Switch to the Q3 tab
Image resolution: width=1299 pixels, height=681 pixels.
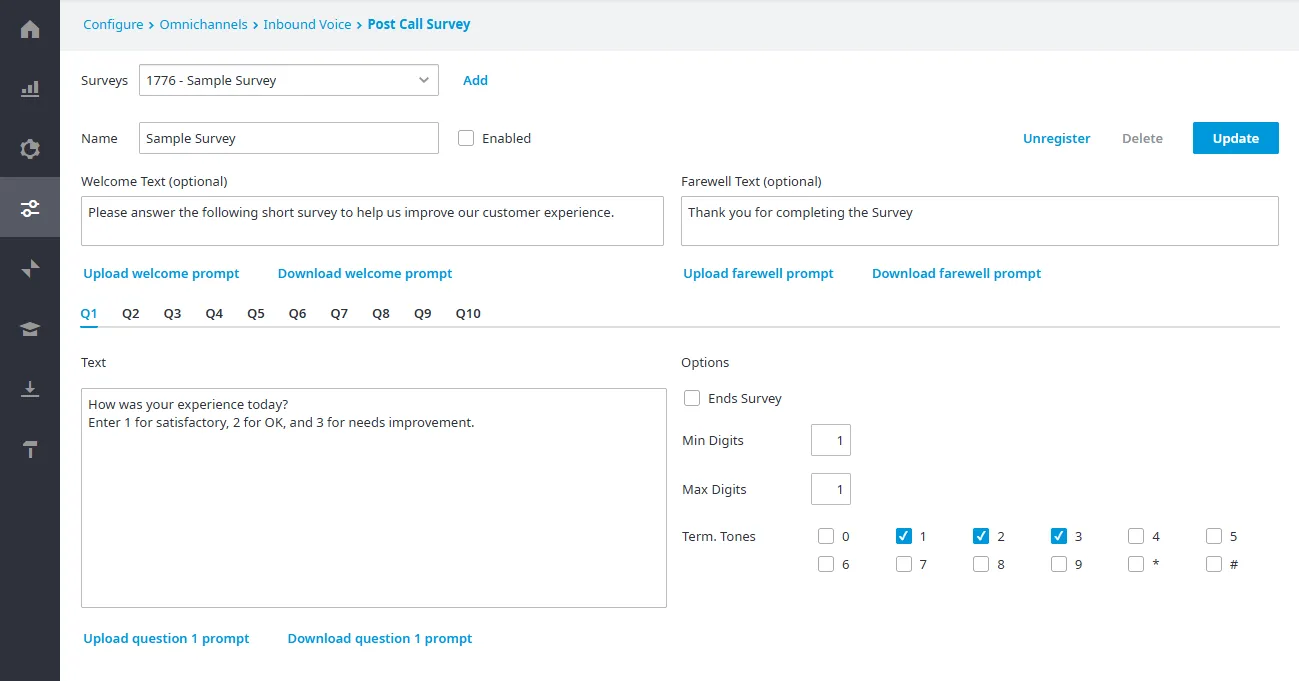tap(173, 313)
